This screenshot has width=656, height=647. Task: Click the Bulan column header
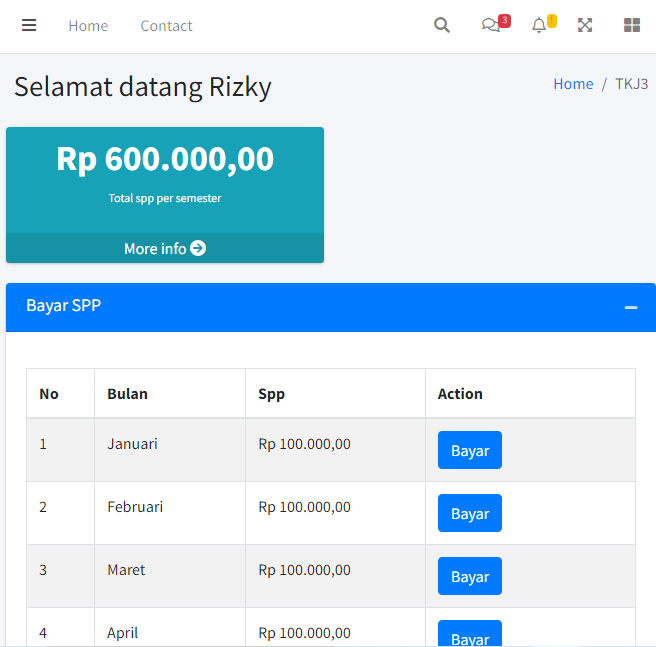pyautogui.click(x=127, y=394)
